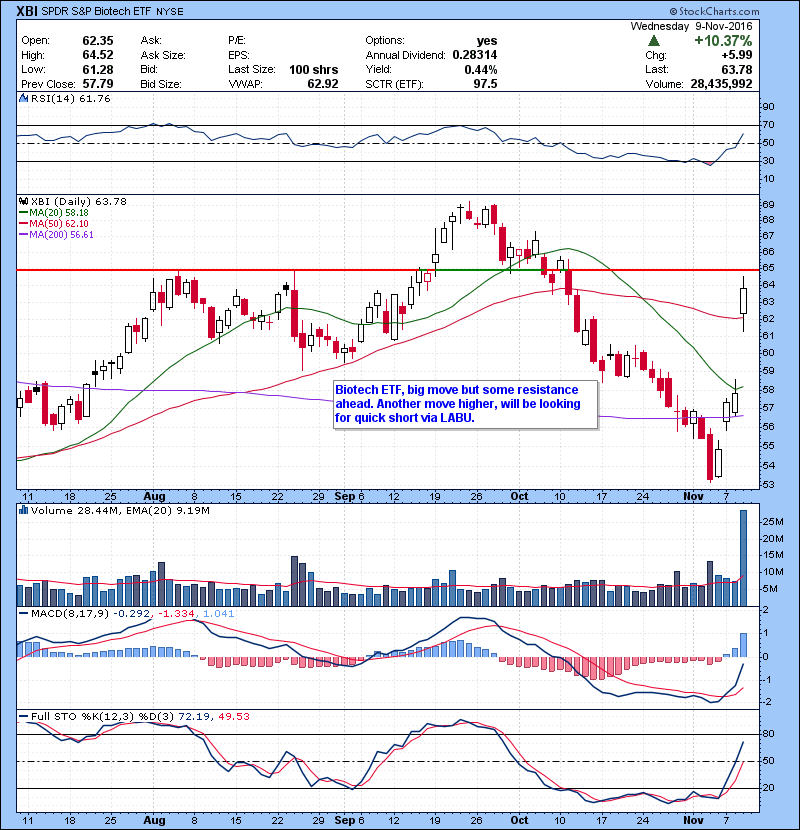Click the MACD signal value -1.334

point(176,614)
